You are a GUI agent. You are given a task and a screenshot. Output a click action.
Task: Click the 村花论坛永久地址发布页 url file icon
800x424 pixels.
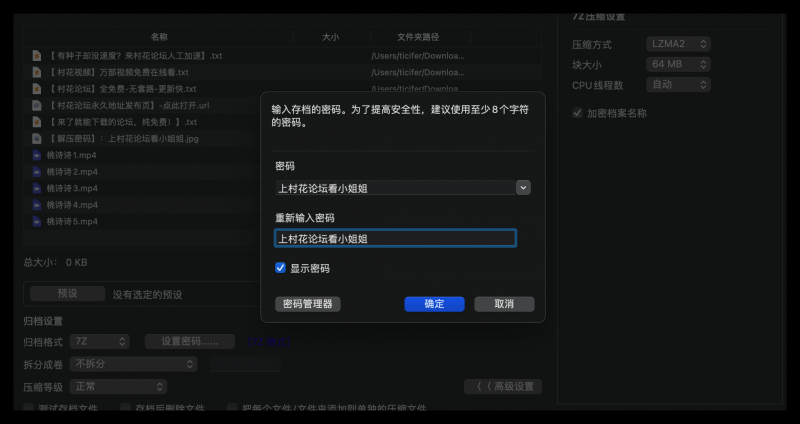(37, 105)
